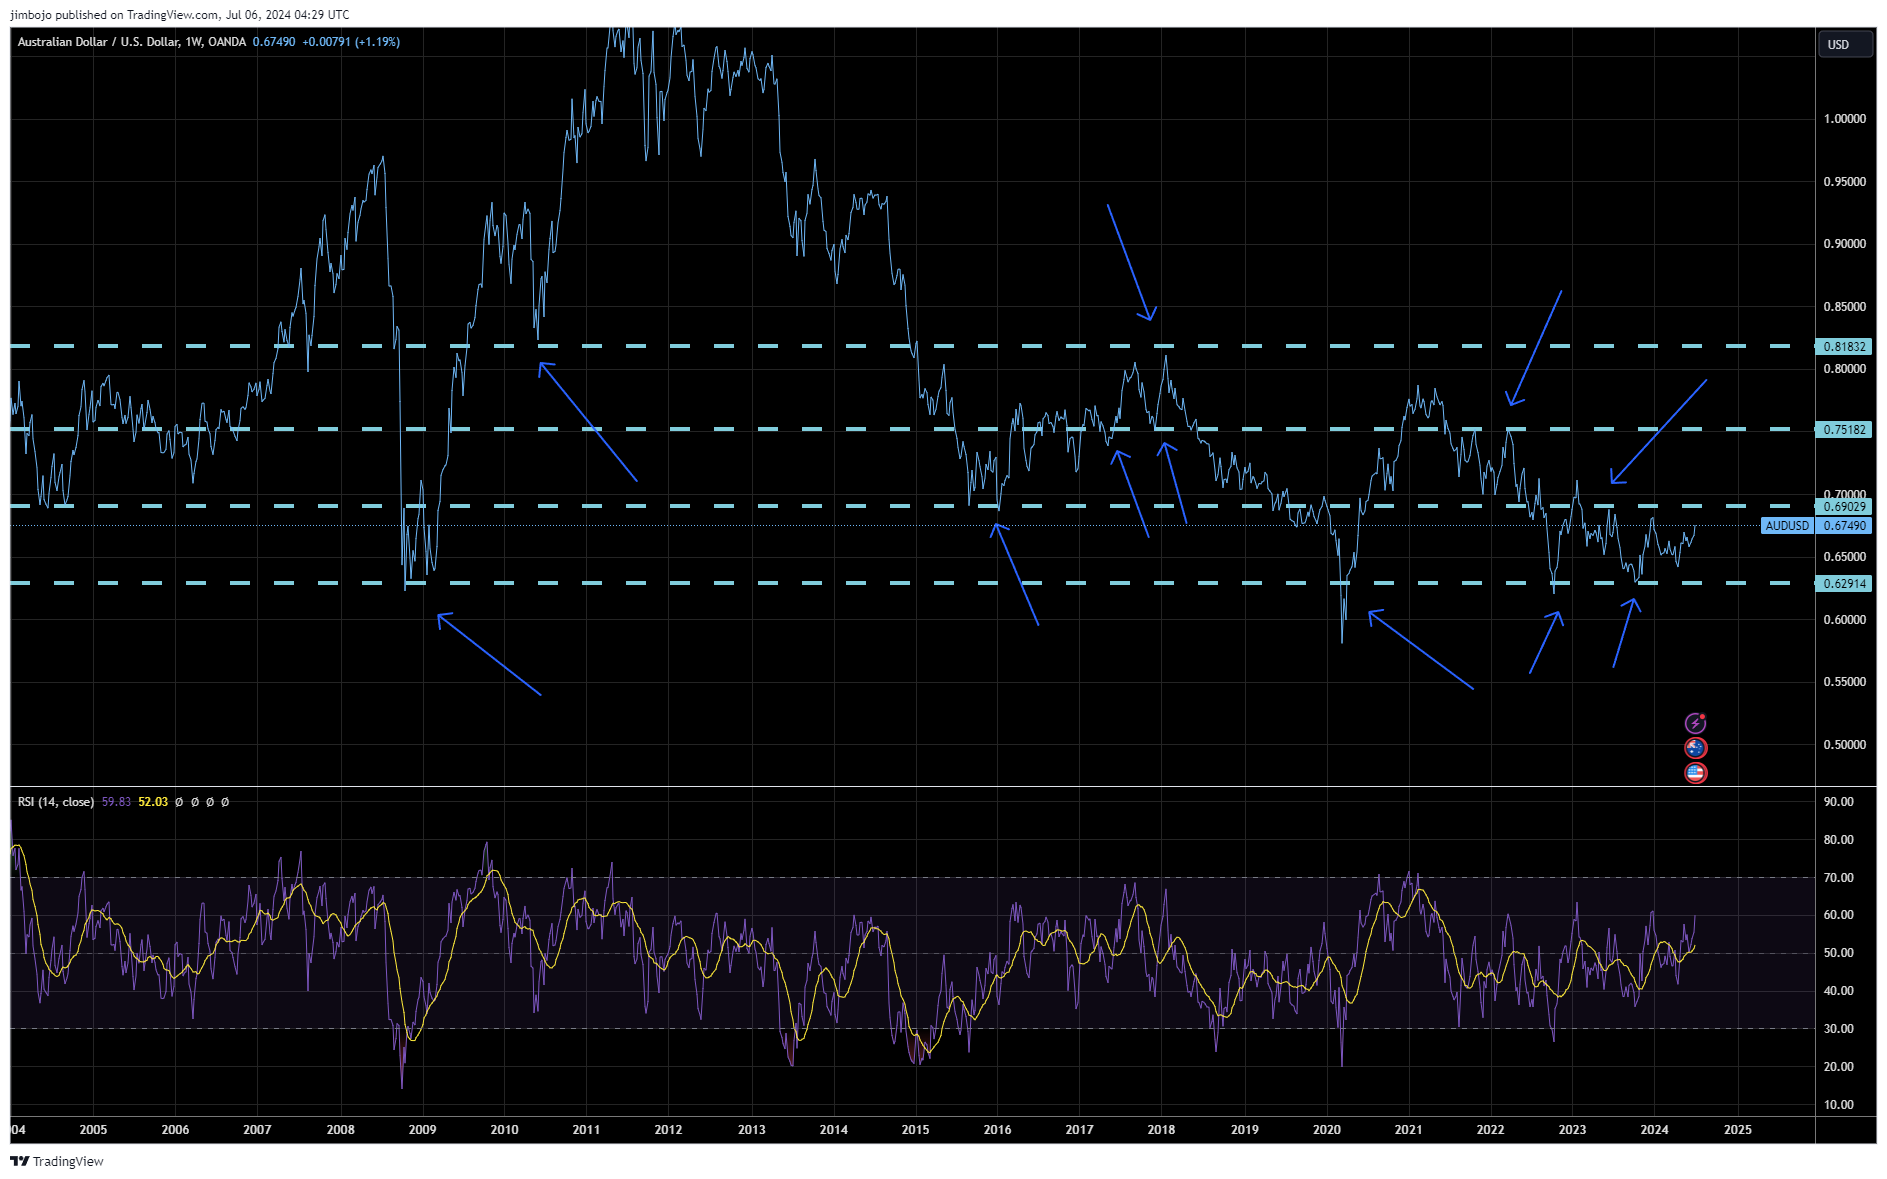Click the 0.81832 horizontal line price label
This screenshot has width=1887, height=1179.
pos(1844,347)
